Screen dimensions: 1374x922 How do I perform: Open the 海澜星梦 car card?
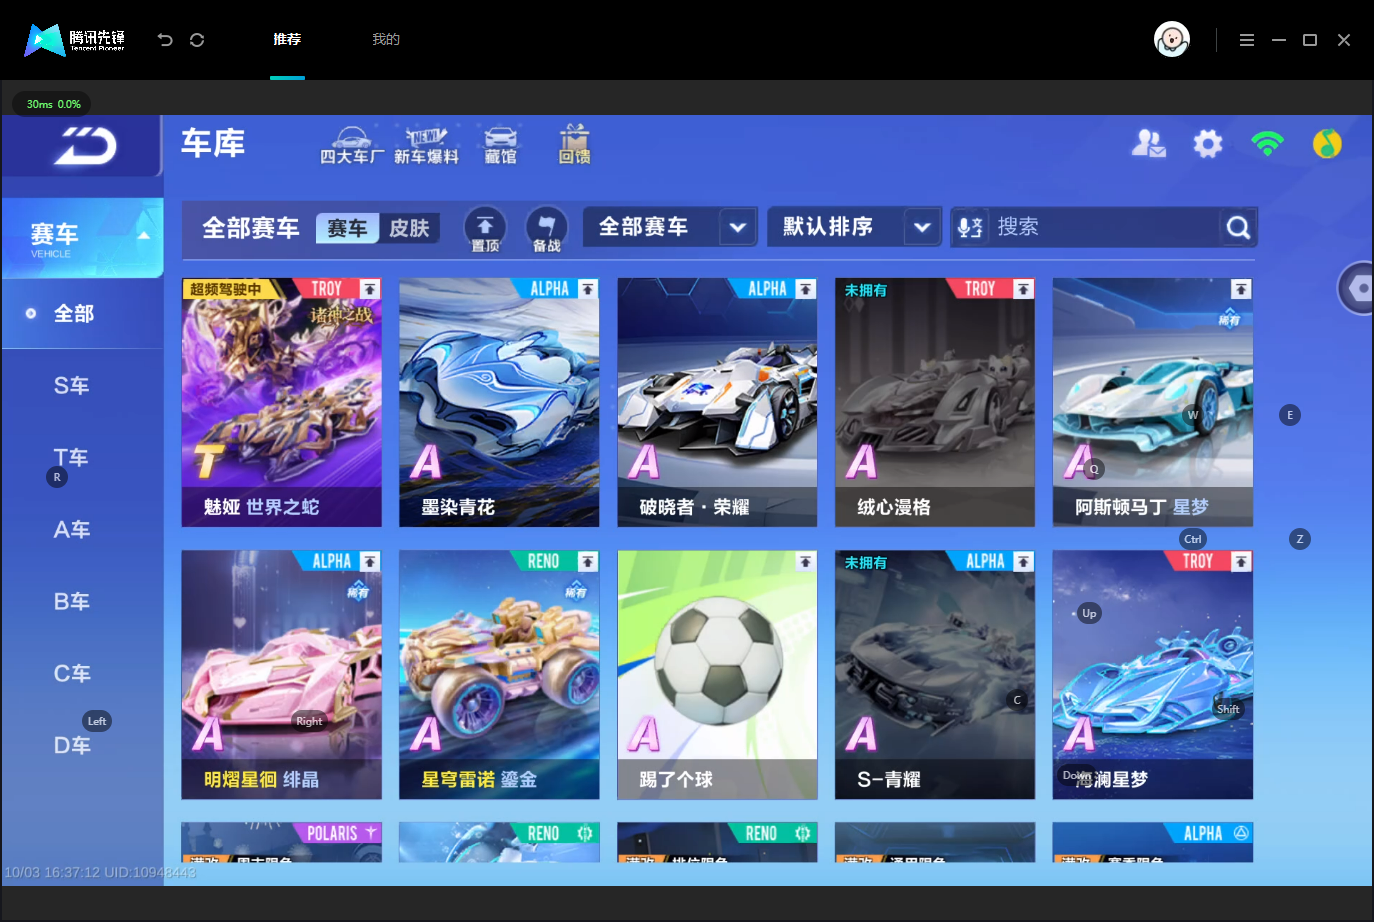[x=1153, y=675]
